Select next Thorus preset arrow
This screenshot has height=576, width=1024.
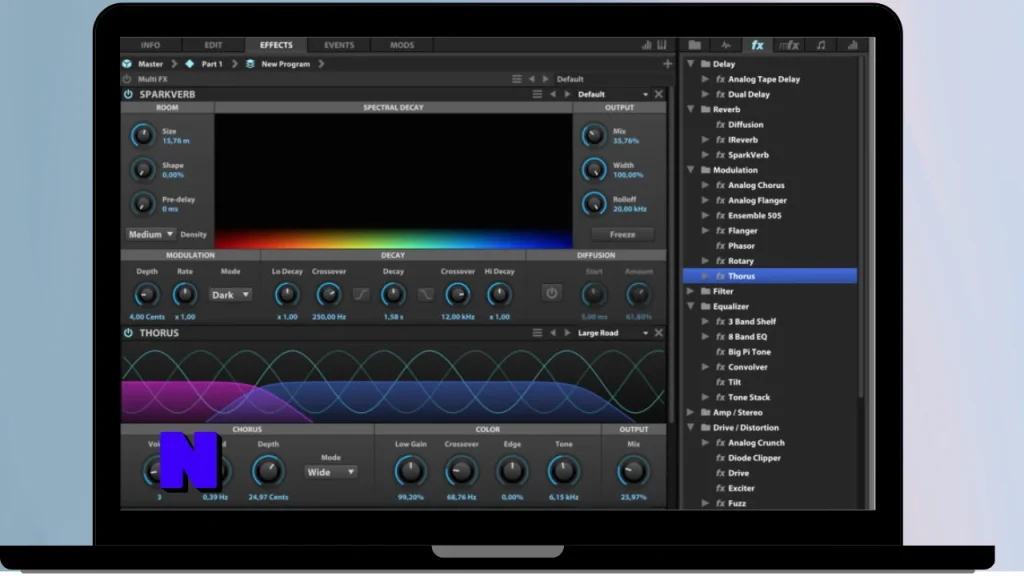coord(567,333)
